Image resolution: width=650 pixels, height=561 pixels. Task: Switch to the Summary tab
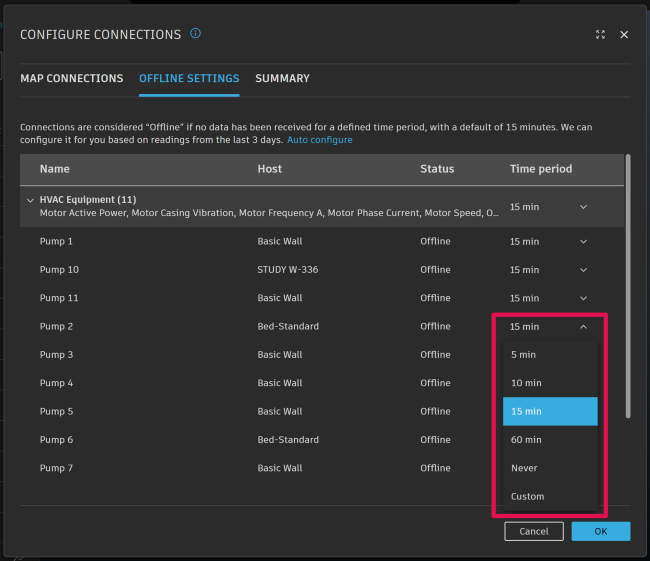[x=282, y=78]
